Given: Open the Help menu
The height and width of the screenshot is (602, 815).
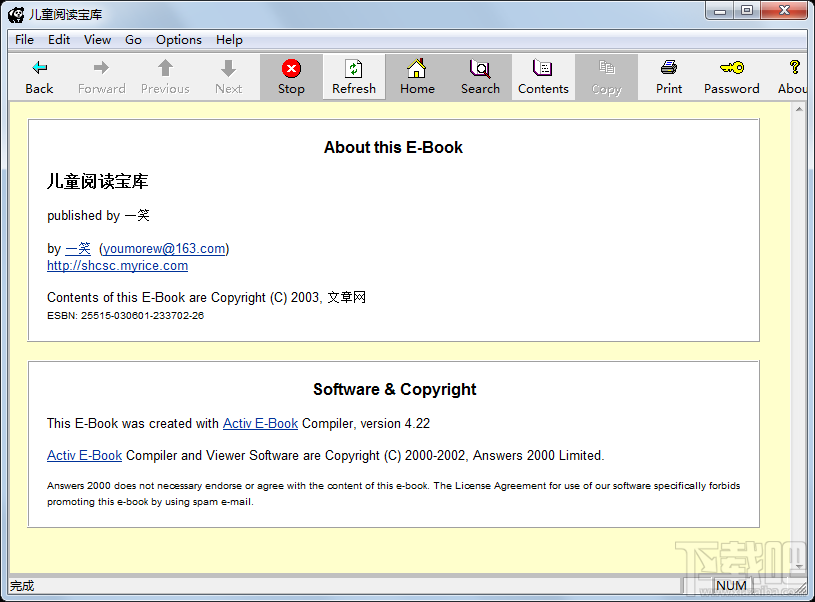Looking at the screenshot, I should click(x=229, y=40).
